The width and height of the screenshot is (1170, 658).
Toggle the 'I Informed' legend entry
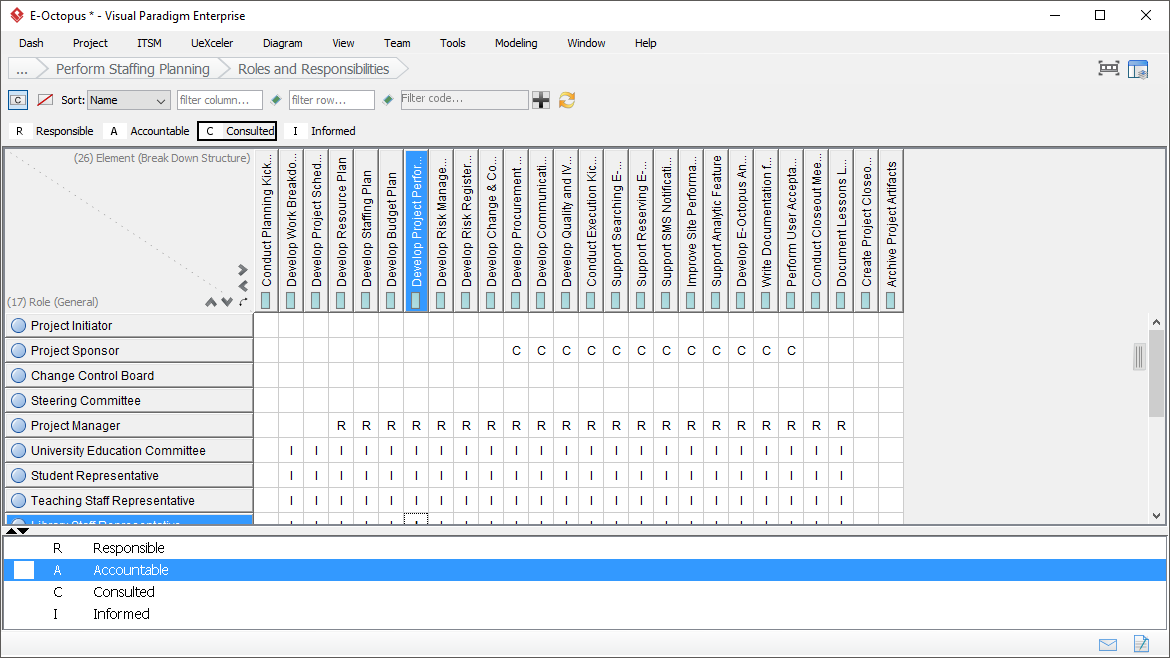click(x=320, y=131)
